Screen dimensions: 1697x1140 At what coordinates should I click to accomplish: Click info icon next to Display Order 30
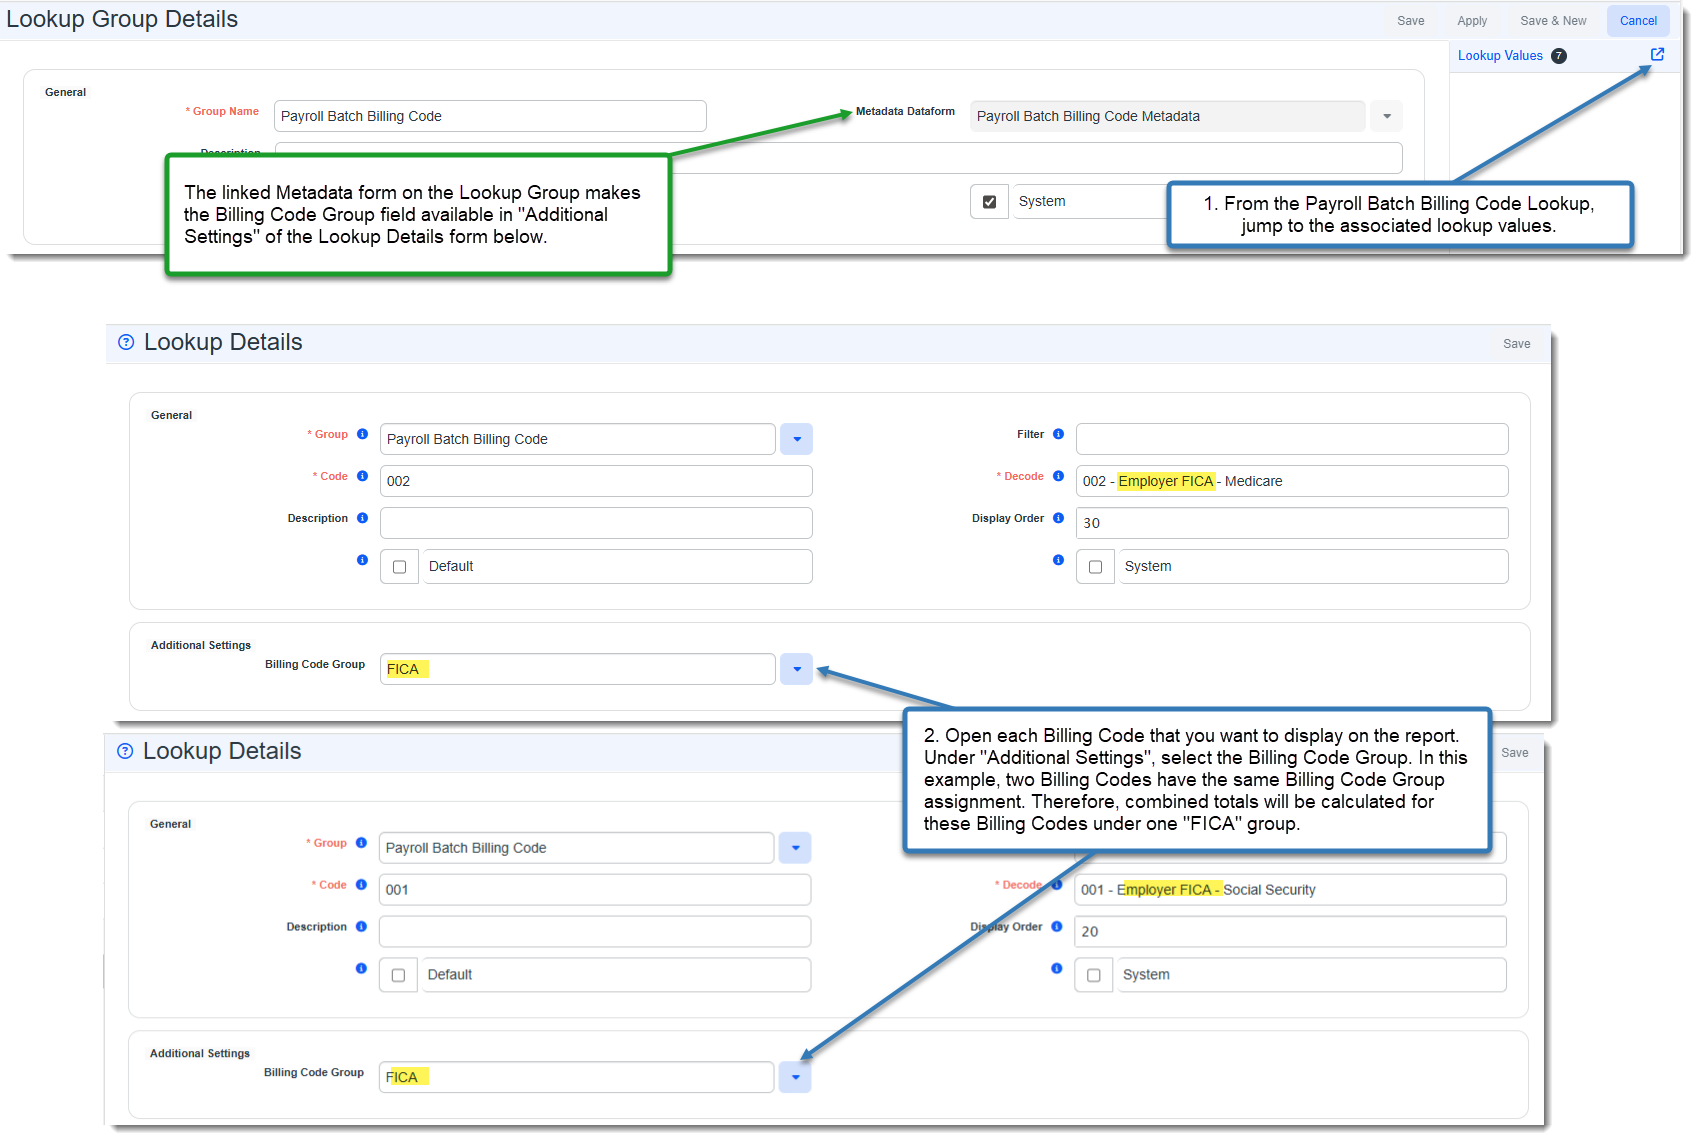(x=1058, y=518)
